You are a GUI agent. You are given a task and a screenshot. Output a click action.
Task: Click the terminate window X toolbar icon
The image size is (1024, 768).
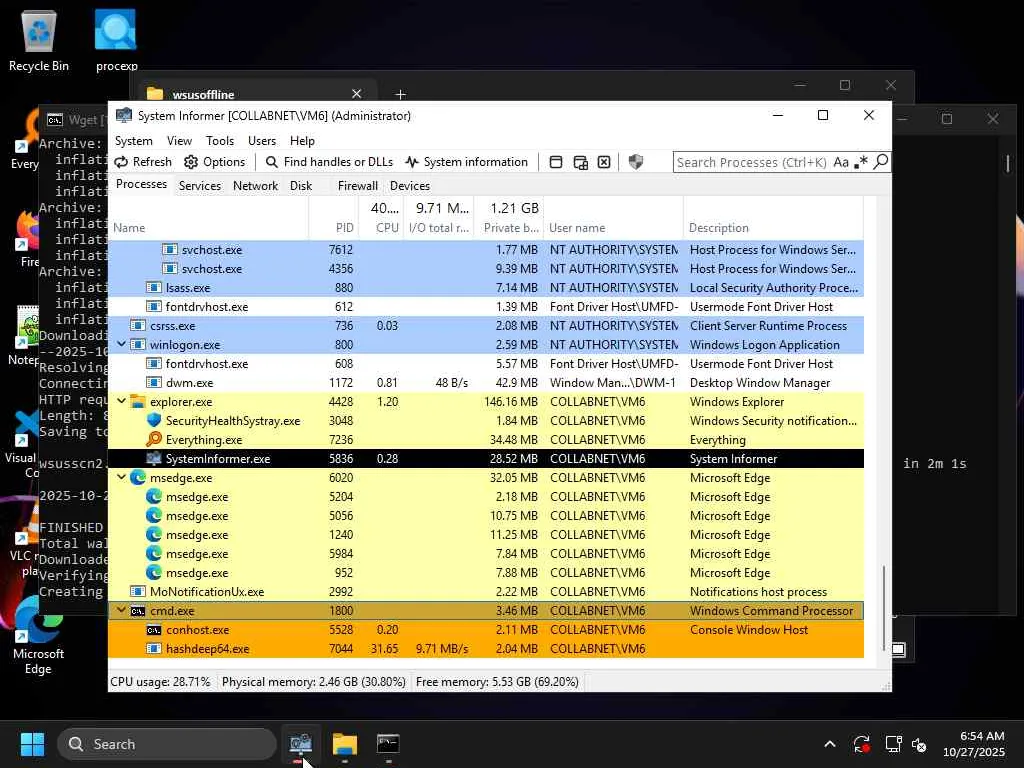pos(604,162)
